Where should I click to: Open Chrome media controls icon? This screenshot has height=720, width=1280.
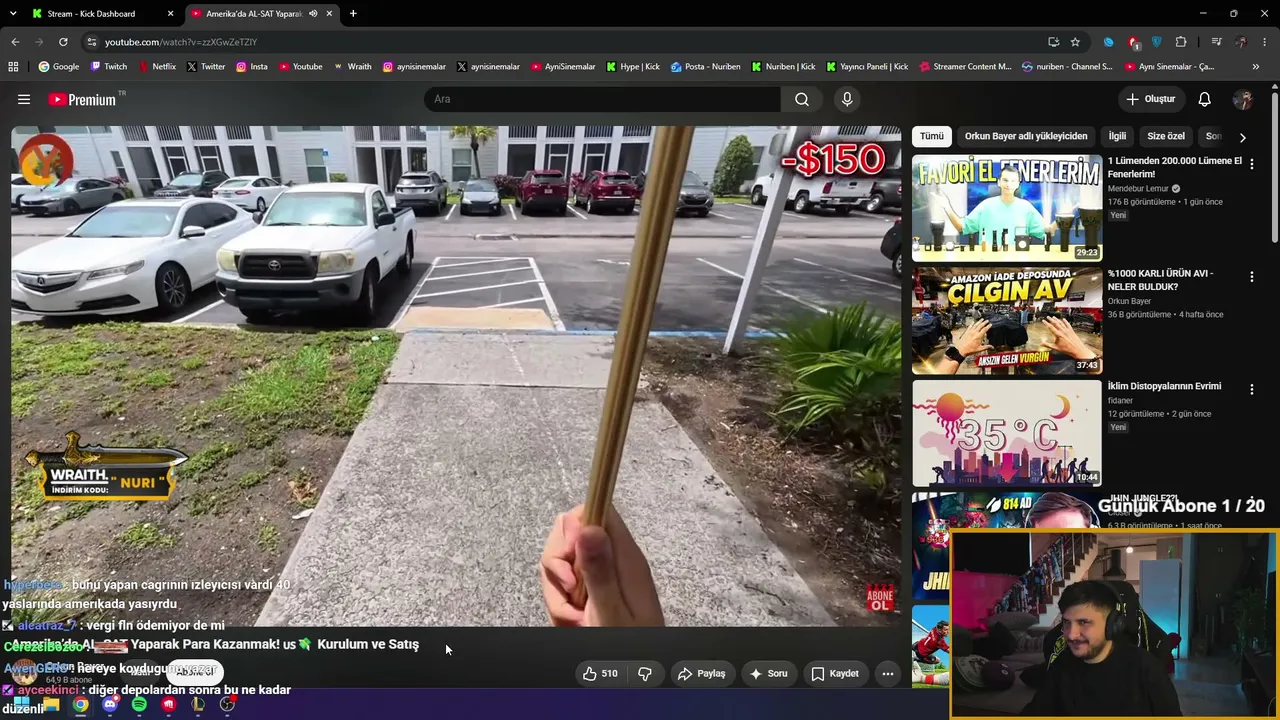point(1216,42)
